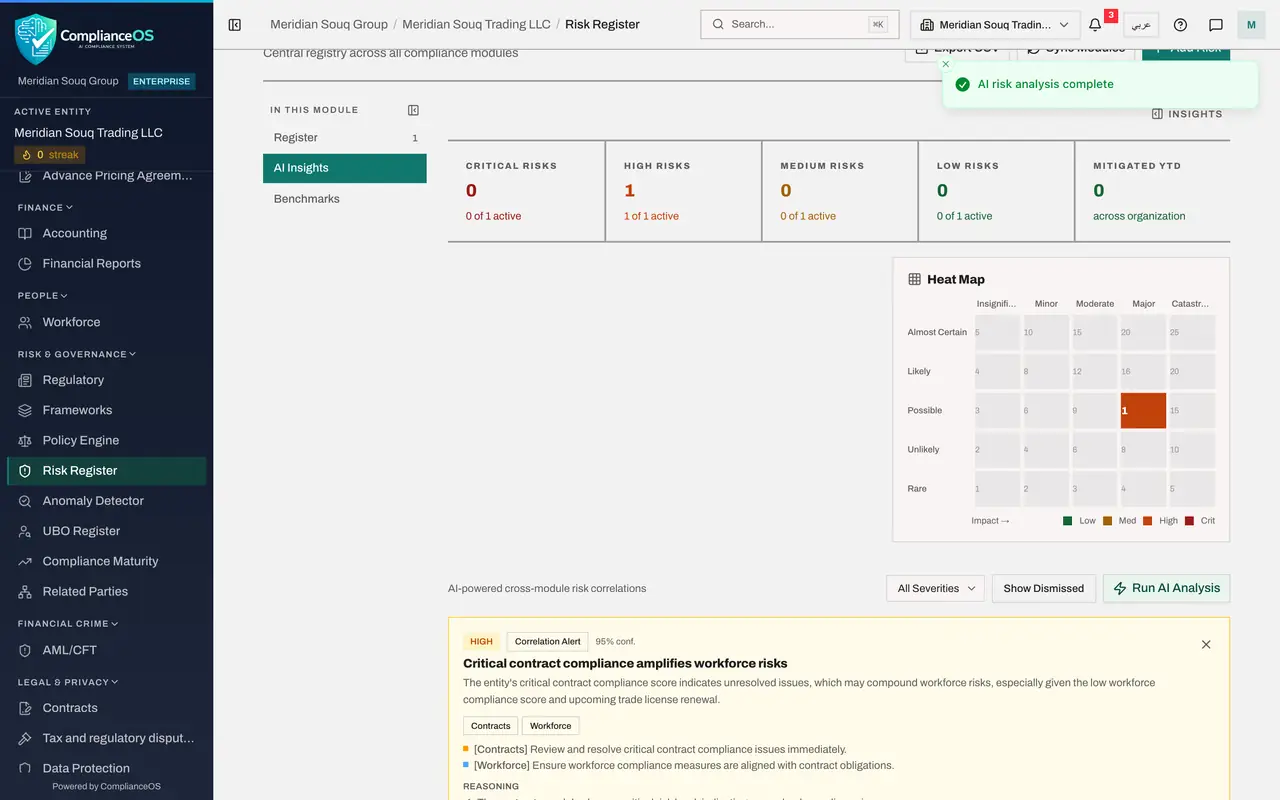Collapse the Financial Crime section
The height and width of the screenshot is (800, 1280).
tap(68, 624)
